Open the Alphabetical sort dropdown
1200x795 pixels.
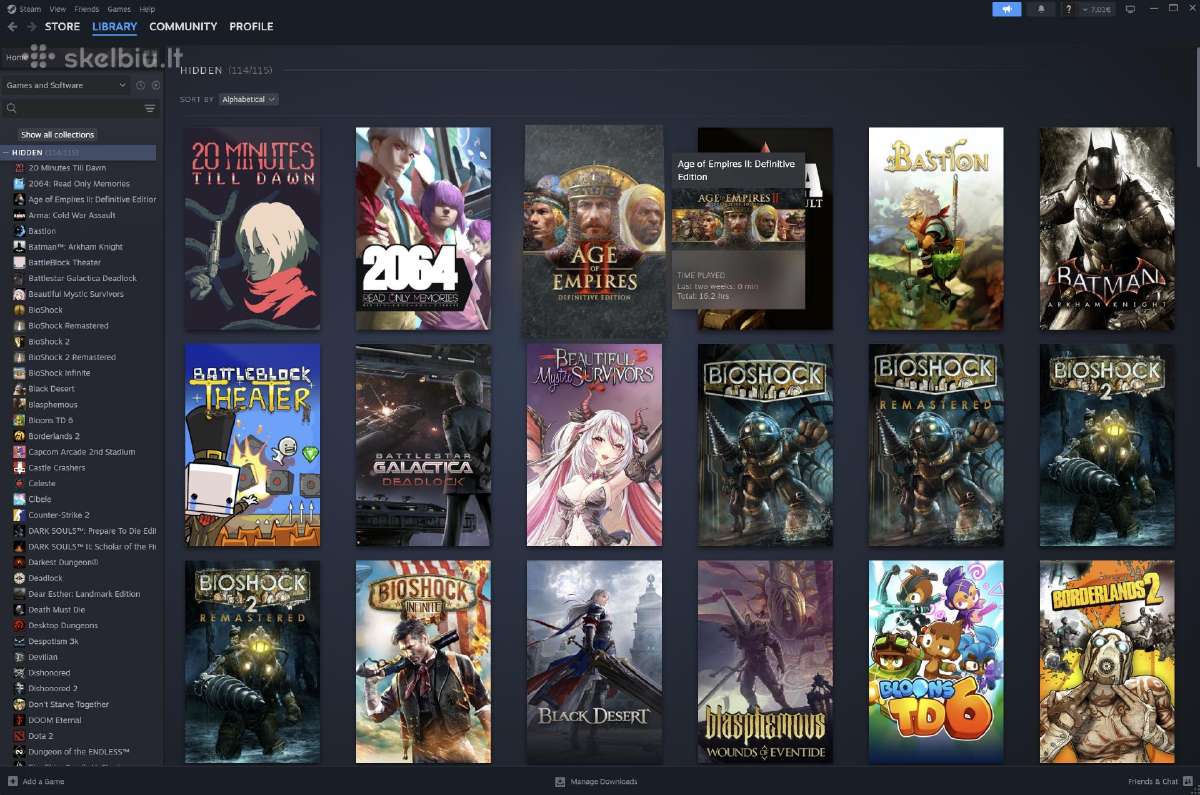coord(248,99)
